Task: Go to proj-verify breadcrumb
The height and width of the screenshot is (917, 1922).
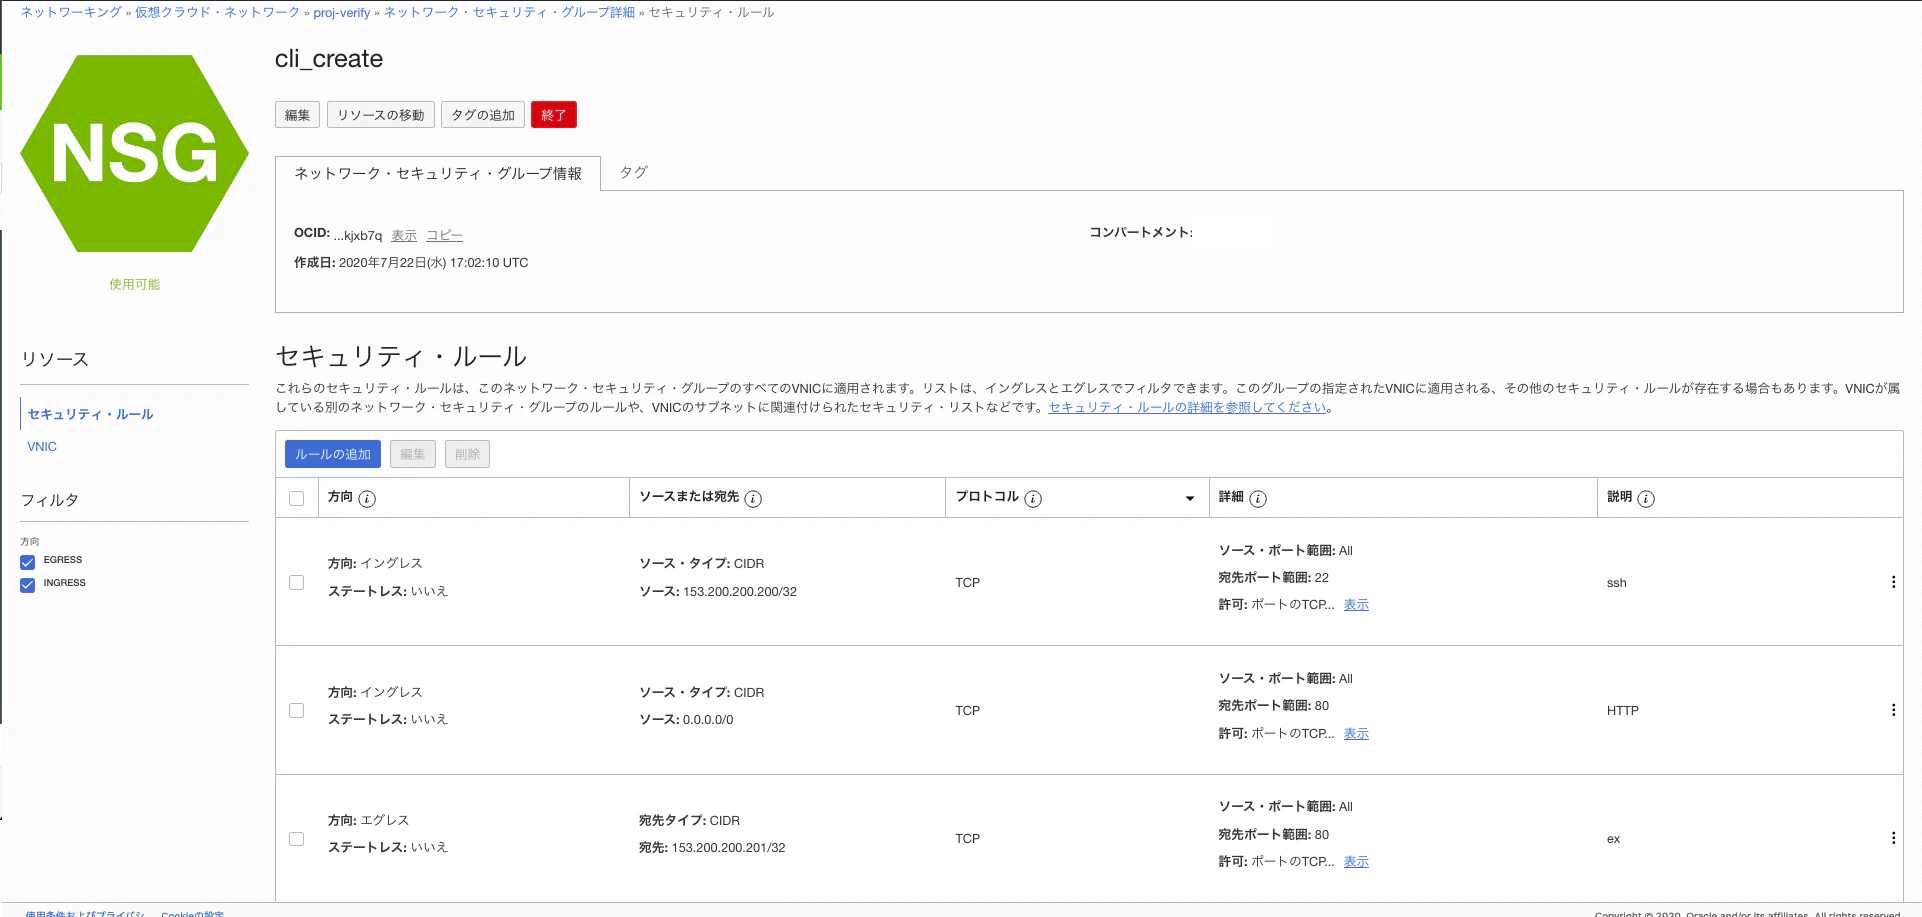Action: (341, 12)
